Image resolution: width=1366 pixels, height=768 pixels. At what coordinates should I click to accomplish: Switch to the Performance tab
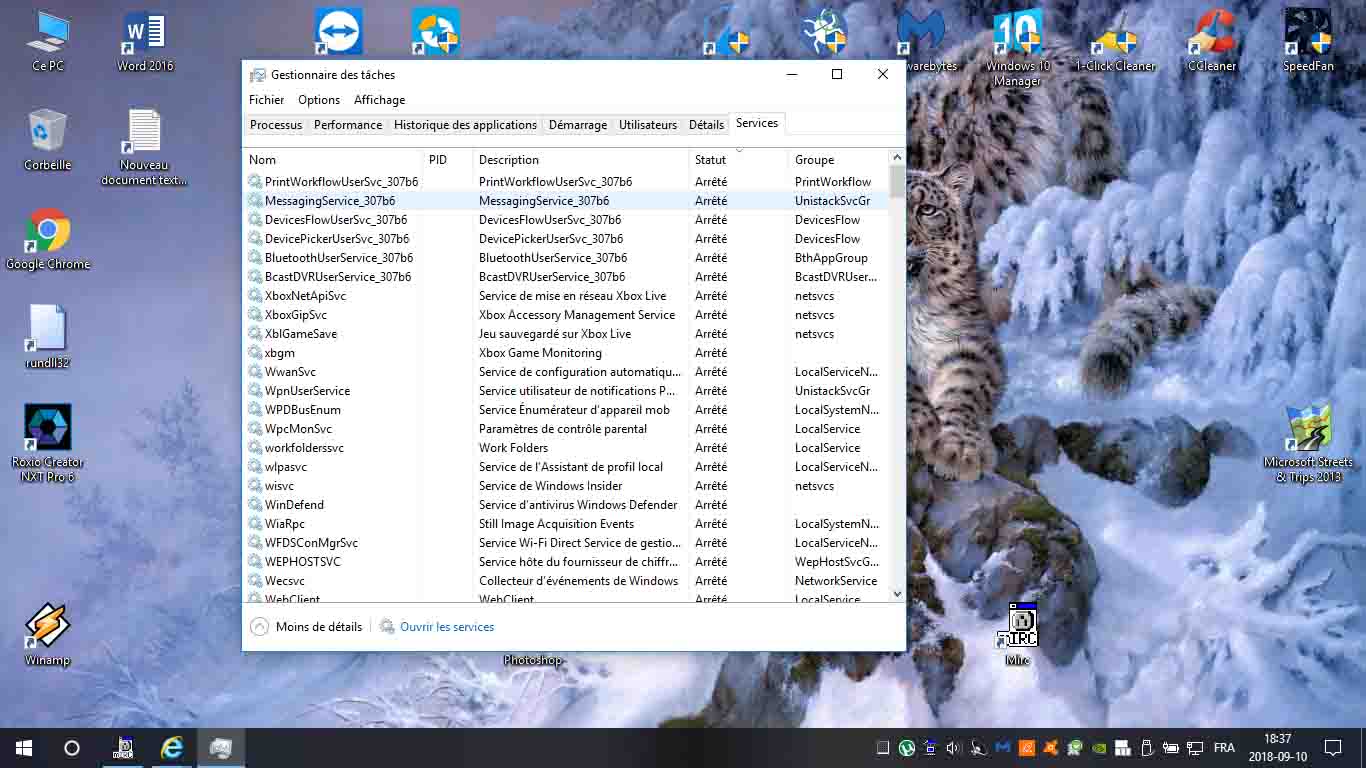click(x=348, y=125)
